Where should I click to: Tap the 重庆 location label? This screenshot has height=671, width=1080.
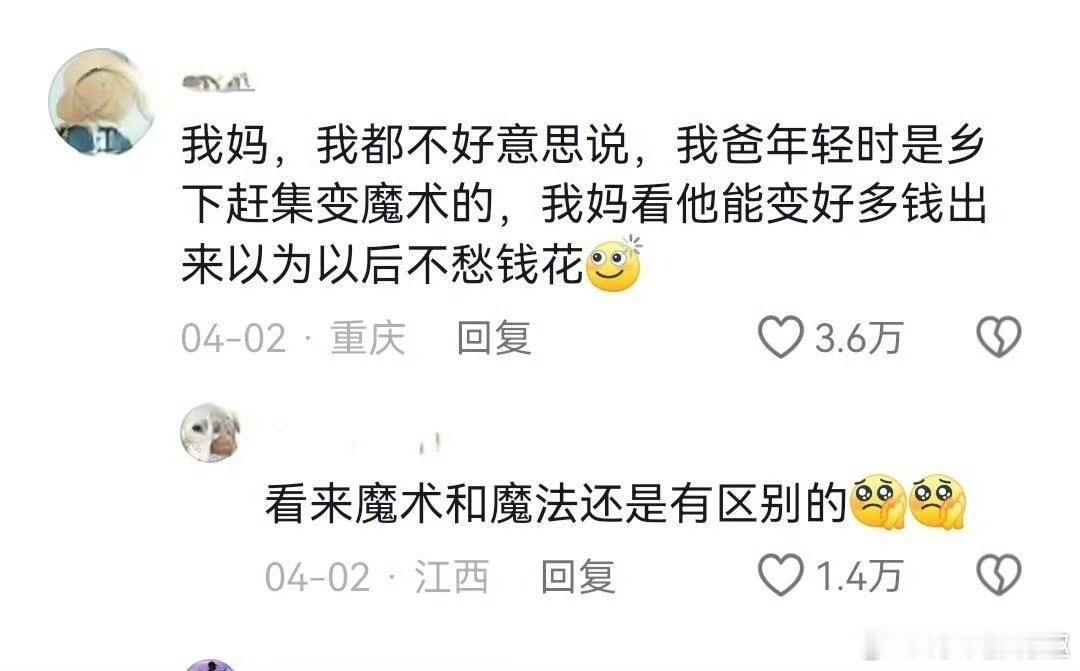pyautogui.click(x=368, y=338)
